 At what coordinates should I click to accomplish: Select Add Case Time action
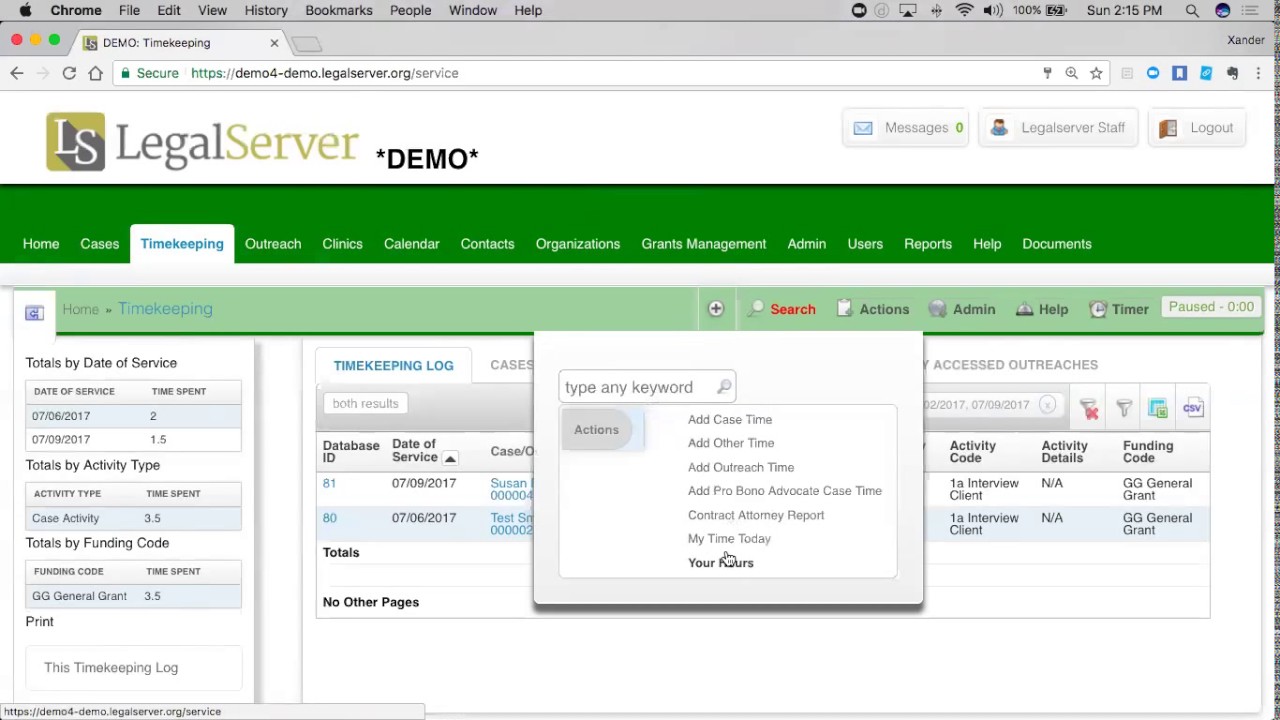pos(730,420)
